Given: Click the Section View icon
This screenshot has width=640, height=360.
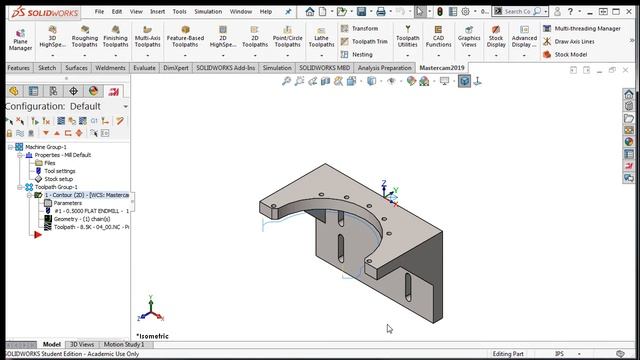Looking at the screenshot, I should (x=325, y=81).
